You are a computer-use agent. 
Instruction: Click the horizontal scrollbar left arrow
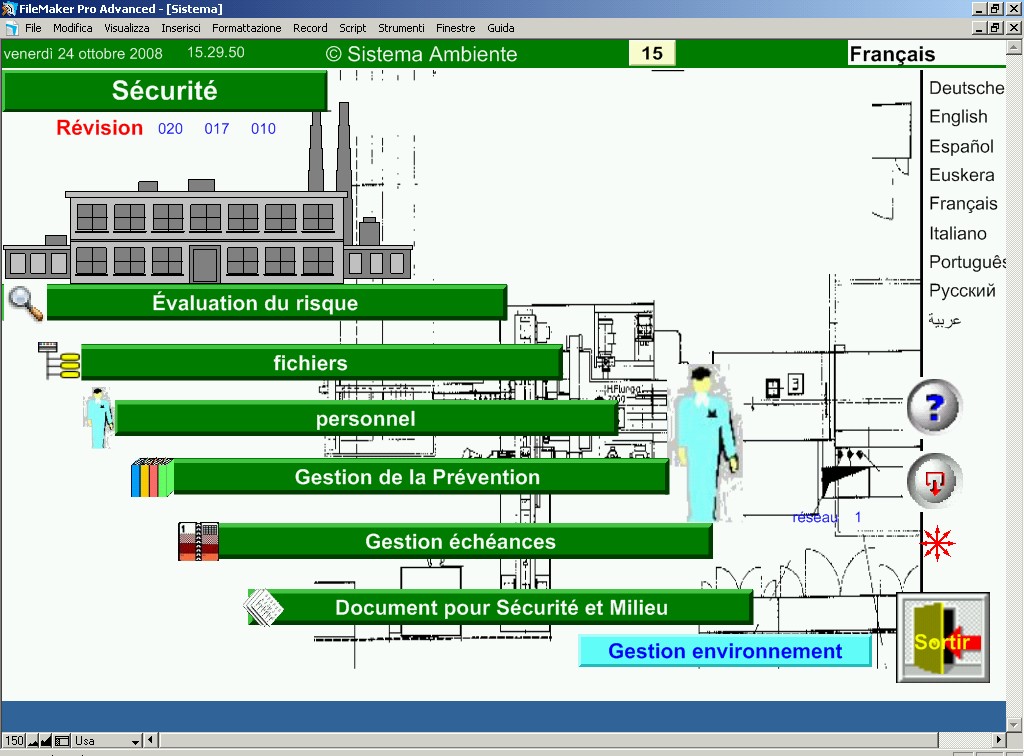[152, 740]
